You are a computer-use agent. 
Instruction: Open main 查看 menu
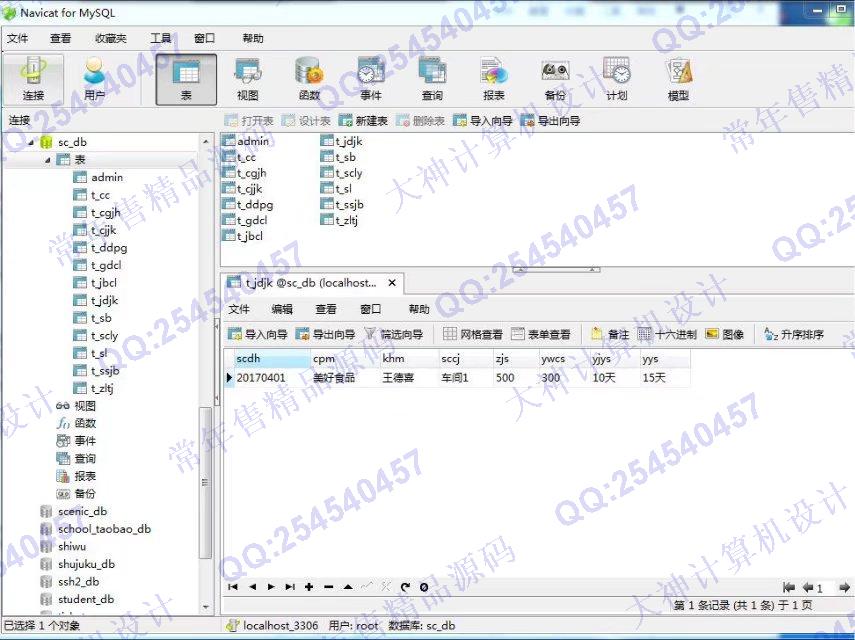tap(60, 38)
